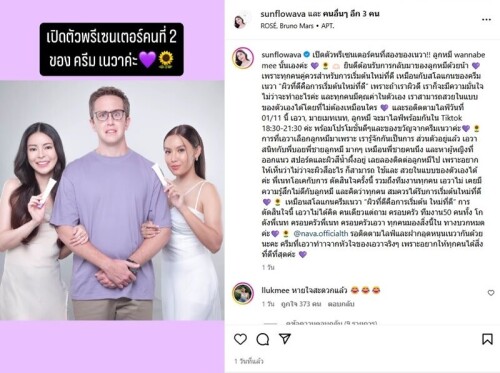View the 373 likes on llukmee's comment
Screen dimensions: 500x373
[301, 304]
